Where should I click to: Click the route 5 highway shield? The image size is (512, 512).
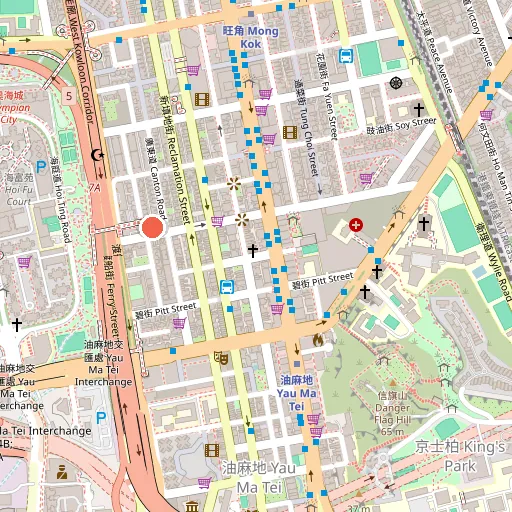coord(69,96)
